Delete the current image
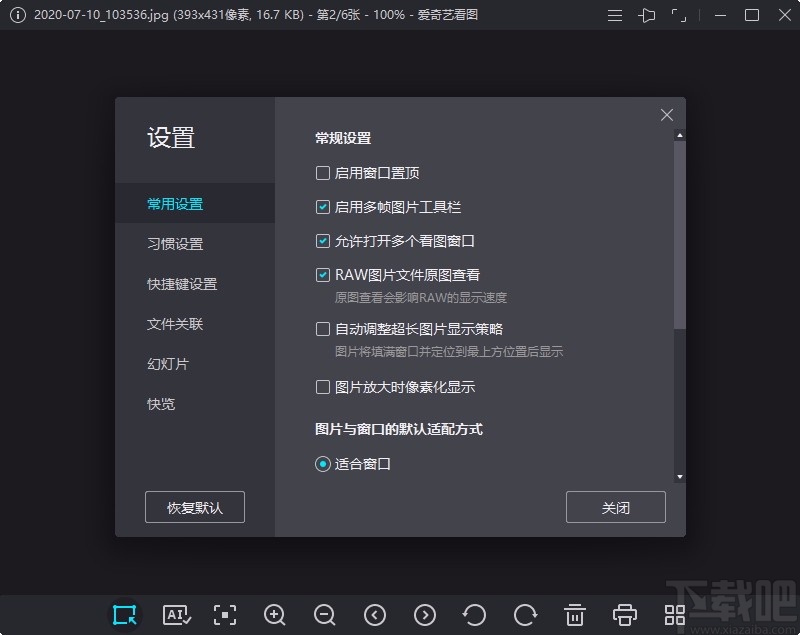 574,615
